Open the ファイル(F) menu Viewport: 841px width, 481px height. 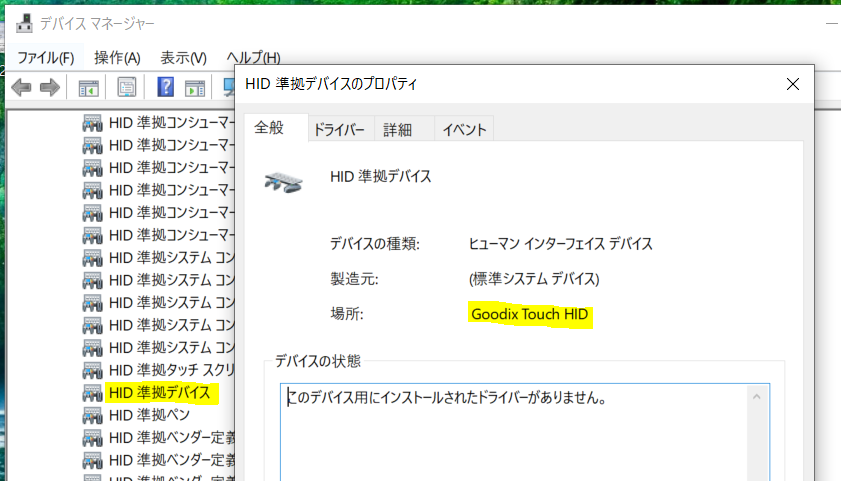(46, 57)
